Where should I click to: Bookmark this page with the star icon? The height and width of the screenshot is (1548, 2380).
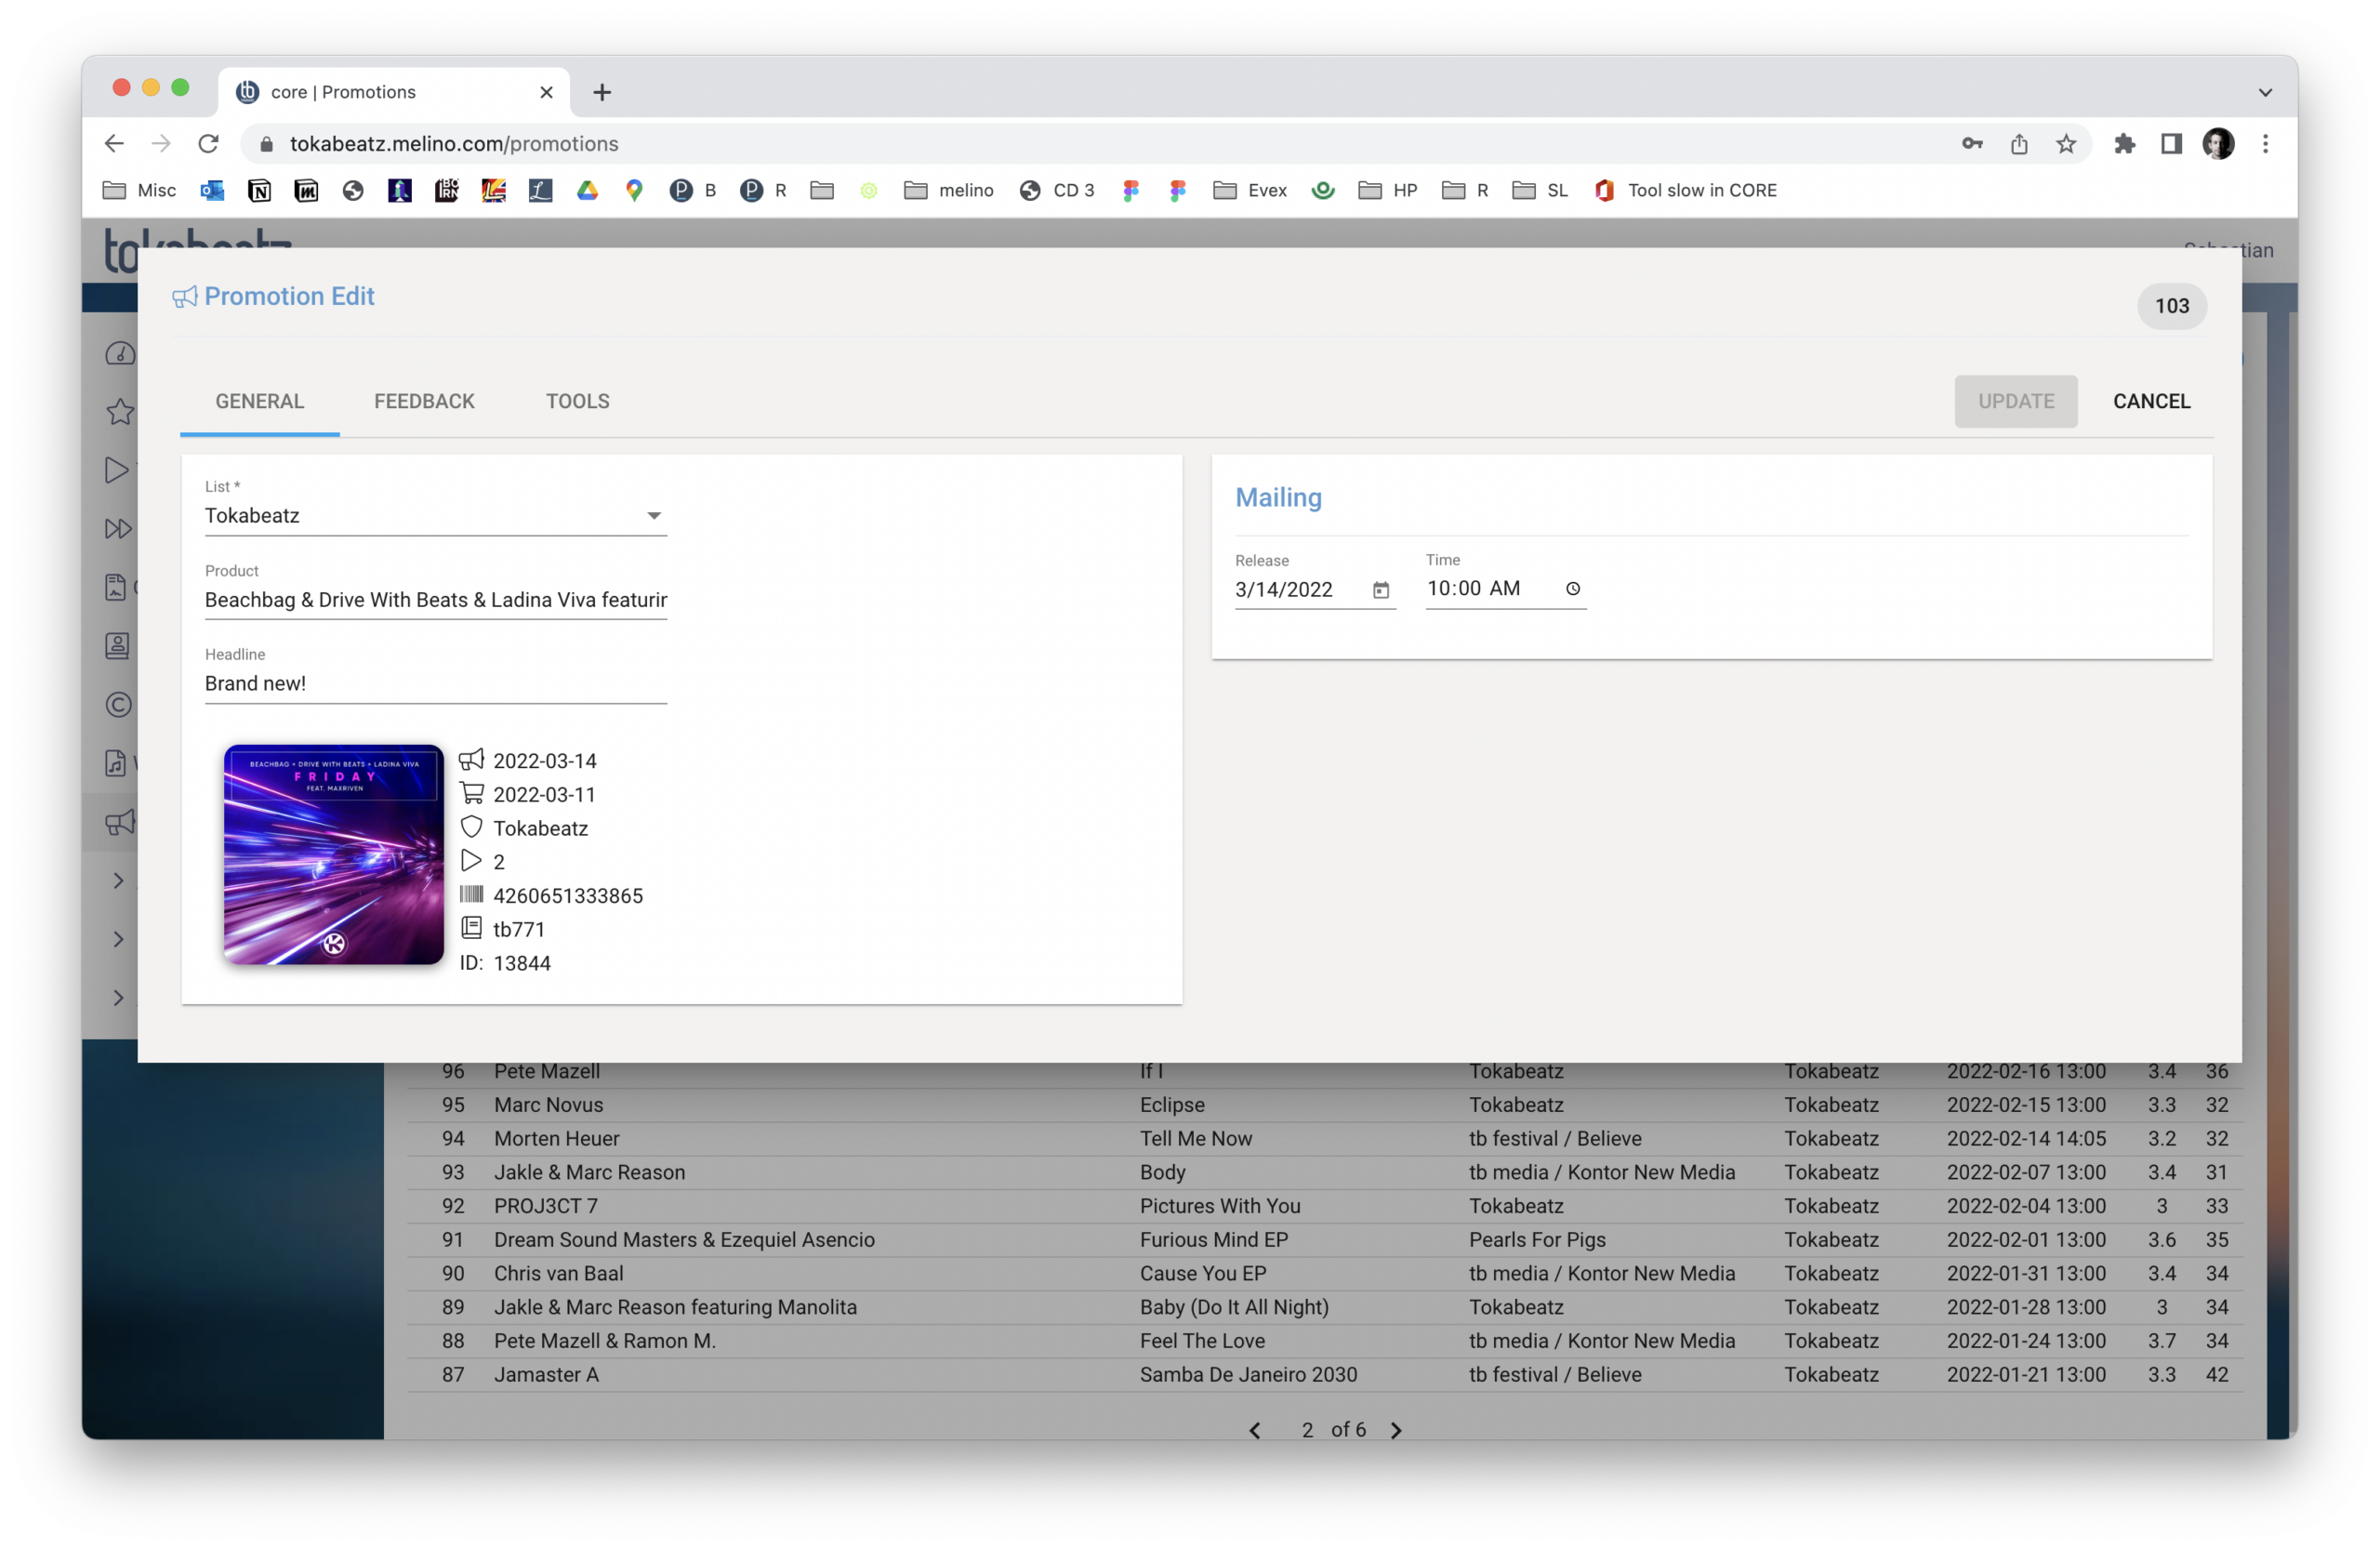(x=2066, y=144)
